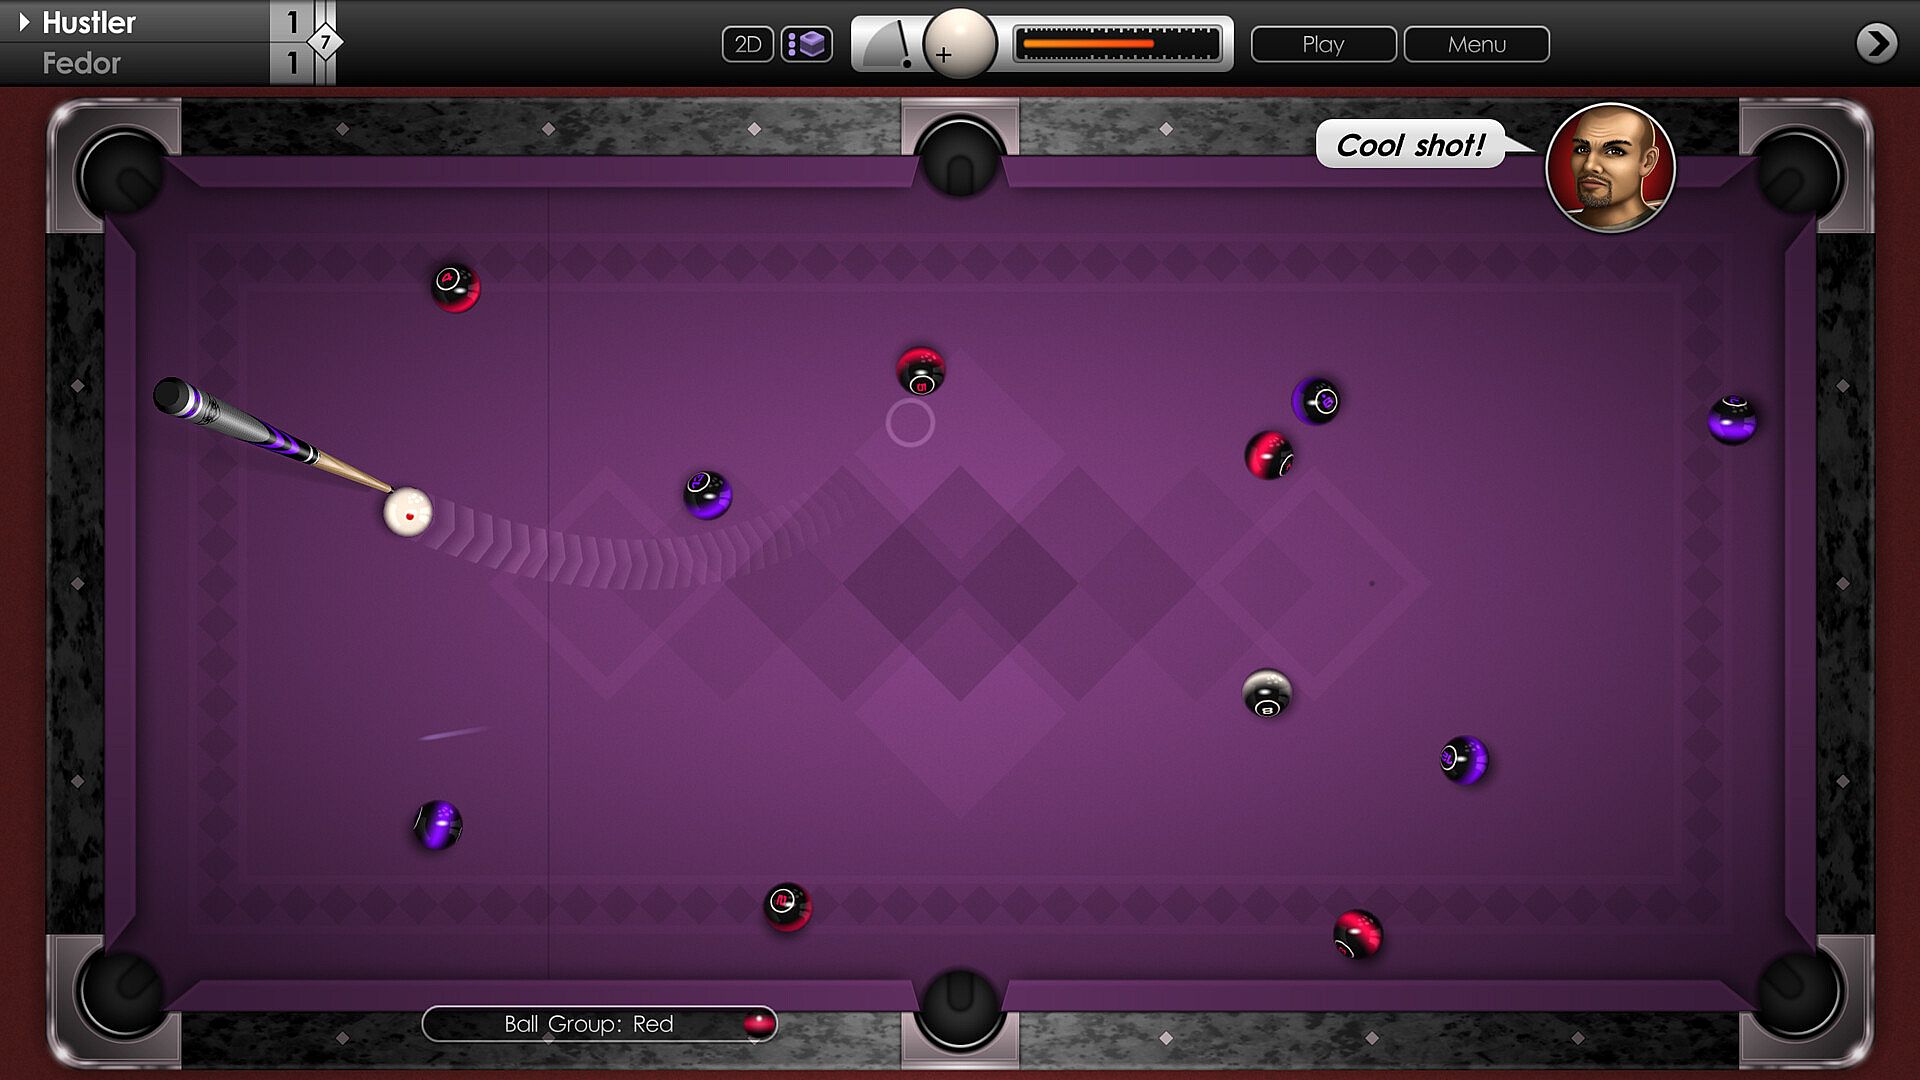This screenshot has height=1080, width=1920.
Task: Click the diamond race-to-7 indicator
Action: click(325, 42)
